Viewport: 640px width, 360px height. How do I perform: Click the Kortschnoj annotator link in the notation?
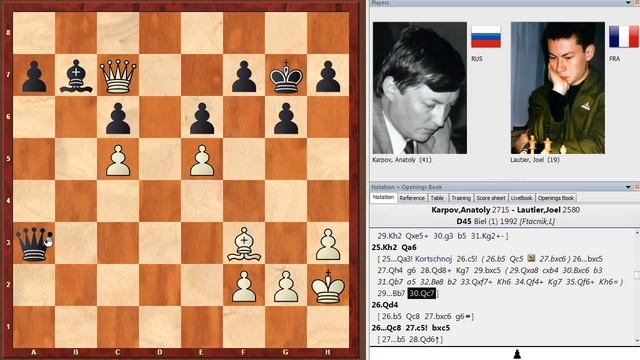pyautogui.click(x=433, y=259)
